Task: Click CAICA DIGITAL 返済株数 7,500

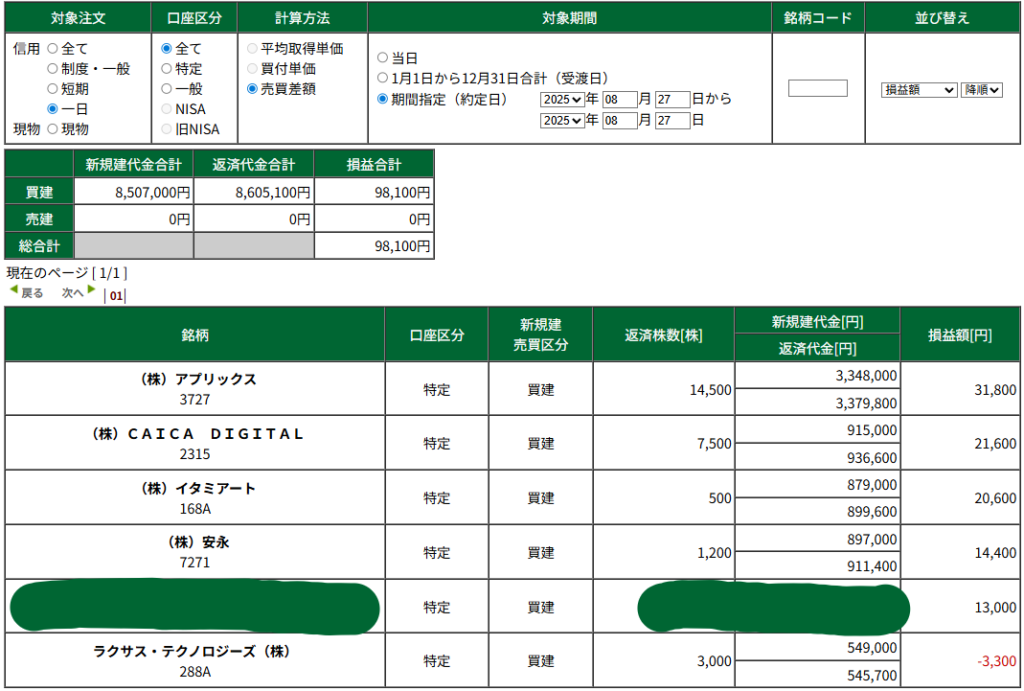Action: [x=714, y=444]
